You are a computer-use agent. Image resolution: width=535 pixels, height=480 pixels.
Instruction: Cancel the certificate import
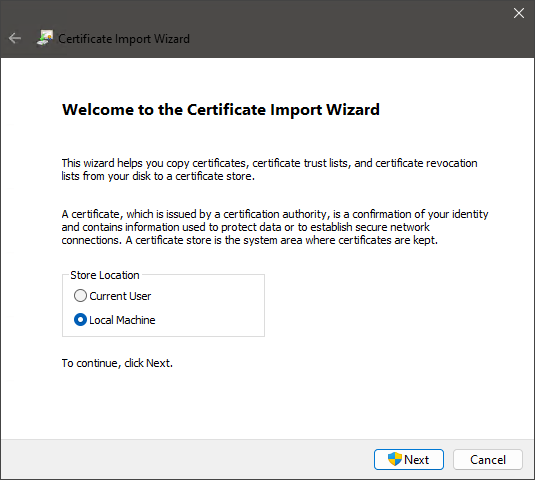488,460
